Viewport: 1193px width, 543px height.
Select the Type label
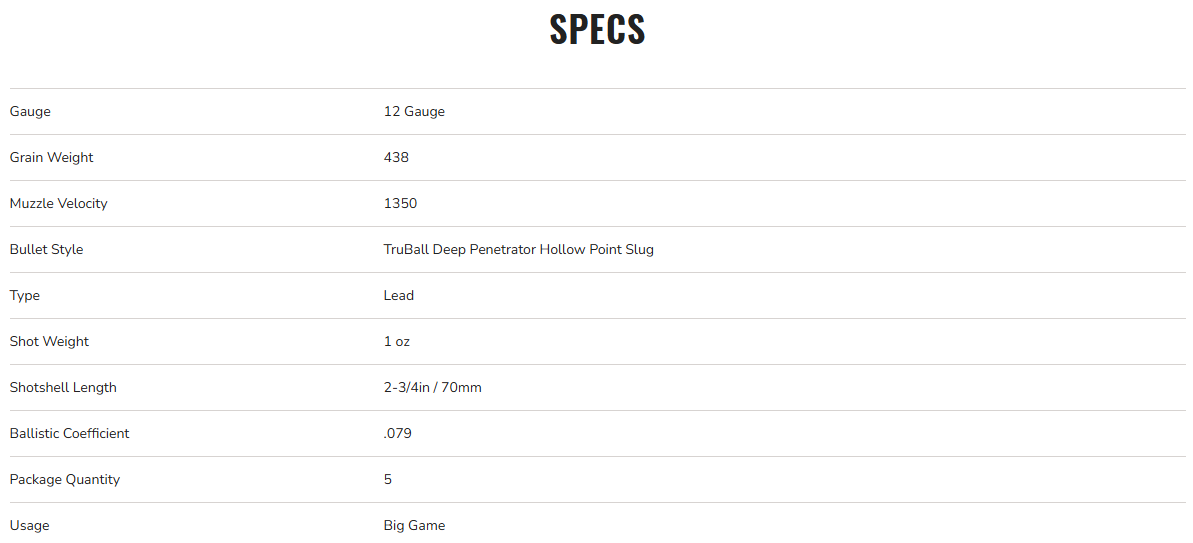[24, 295]
